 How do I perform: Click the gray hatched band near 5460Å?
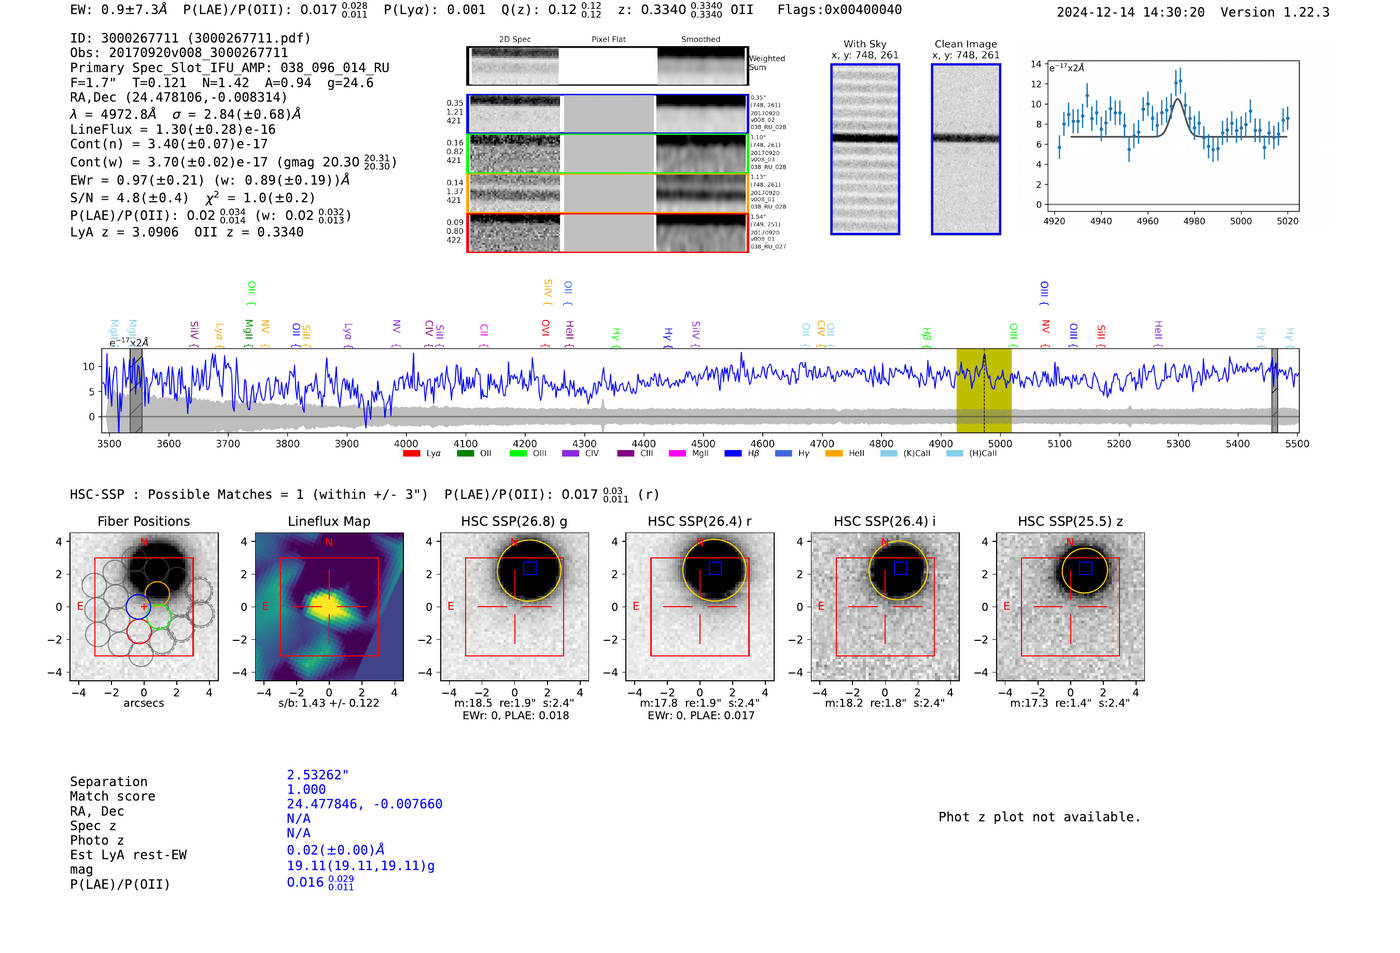point(1275,391)
